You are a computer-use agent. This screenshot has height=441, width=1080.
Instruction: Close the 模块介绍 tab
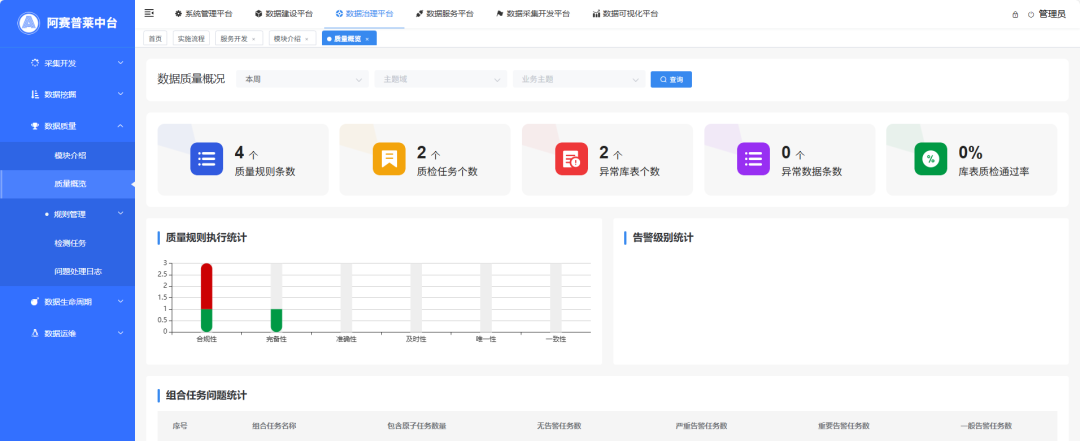[x=307, y=39]
